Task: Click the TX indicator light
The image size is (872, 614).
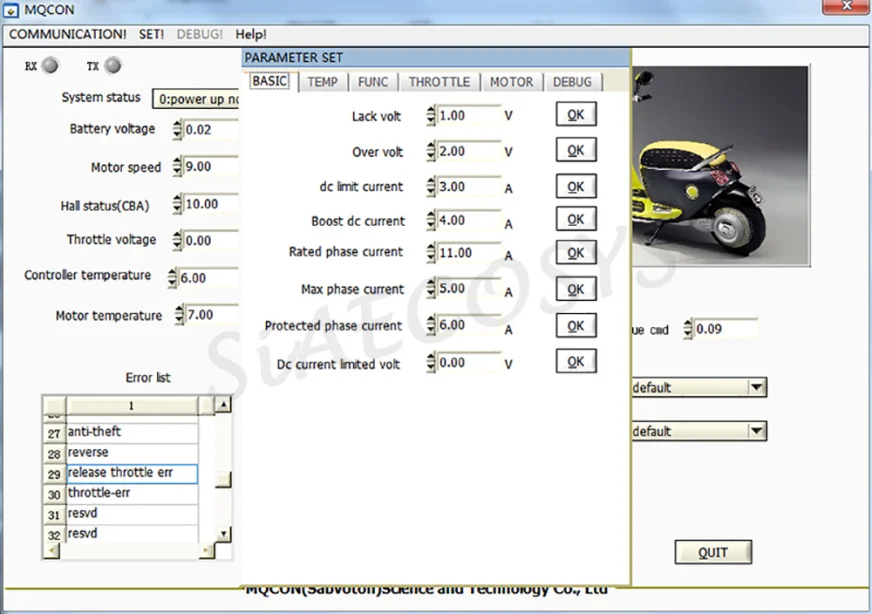Action: point(113,66)
